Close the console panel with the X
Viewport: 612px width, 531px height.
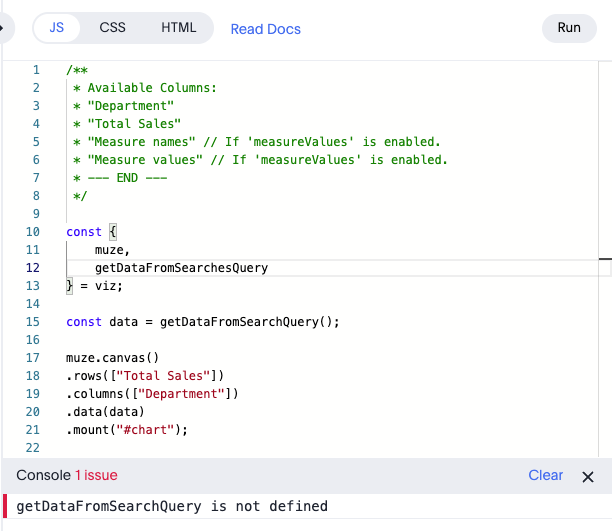(588, 476)
